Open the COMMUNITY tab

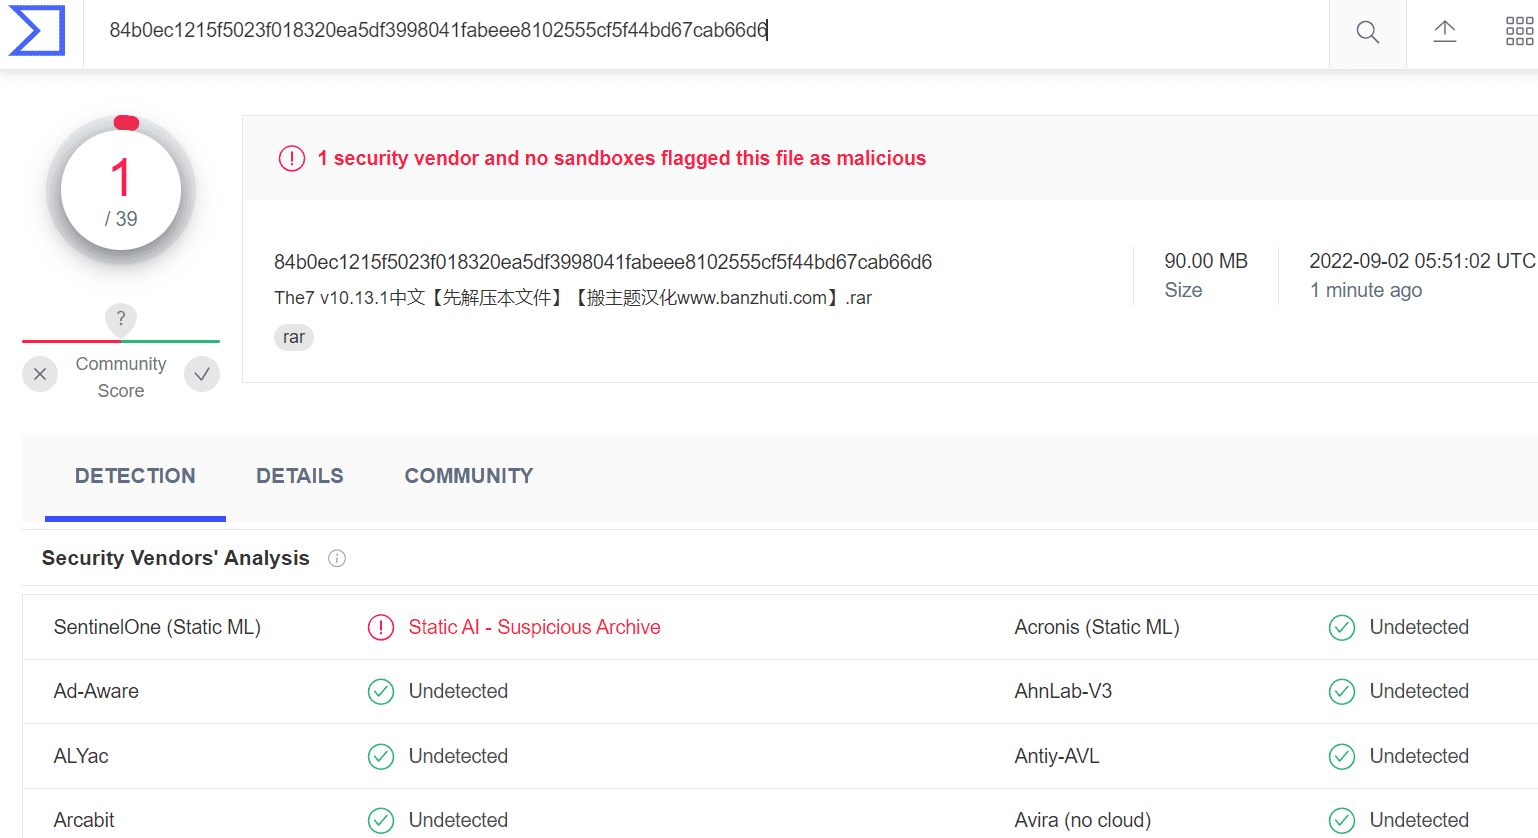tap(469, 476)
